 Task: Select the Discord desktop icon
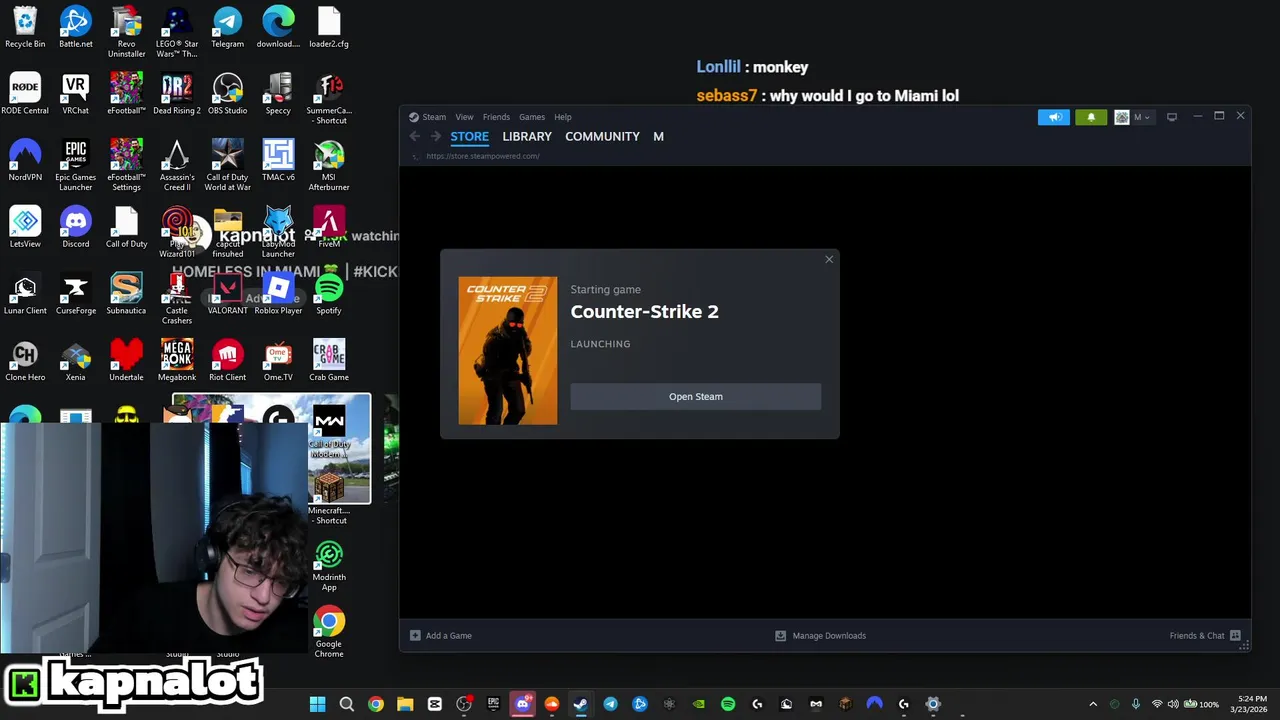(75, 227)
